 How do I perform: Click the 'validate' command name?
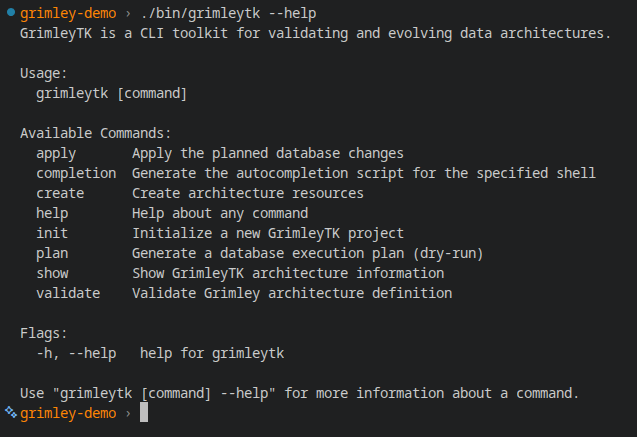tap(68, 293)
